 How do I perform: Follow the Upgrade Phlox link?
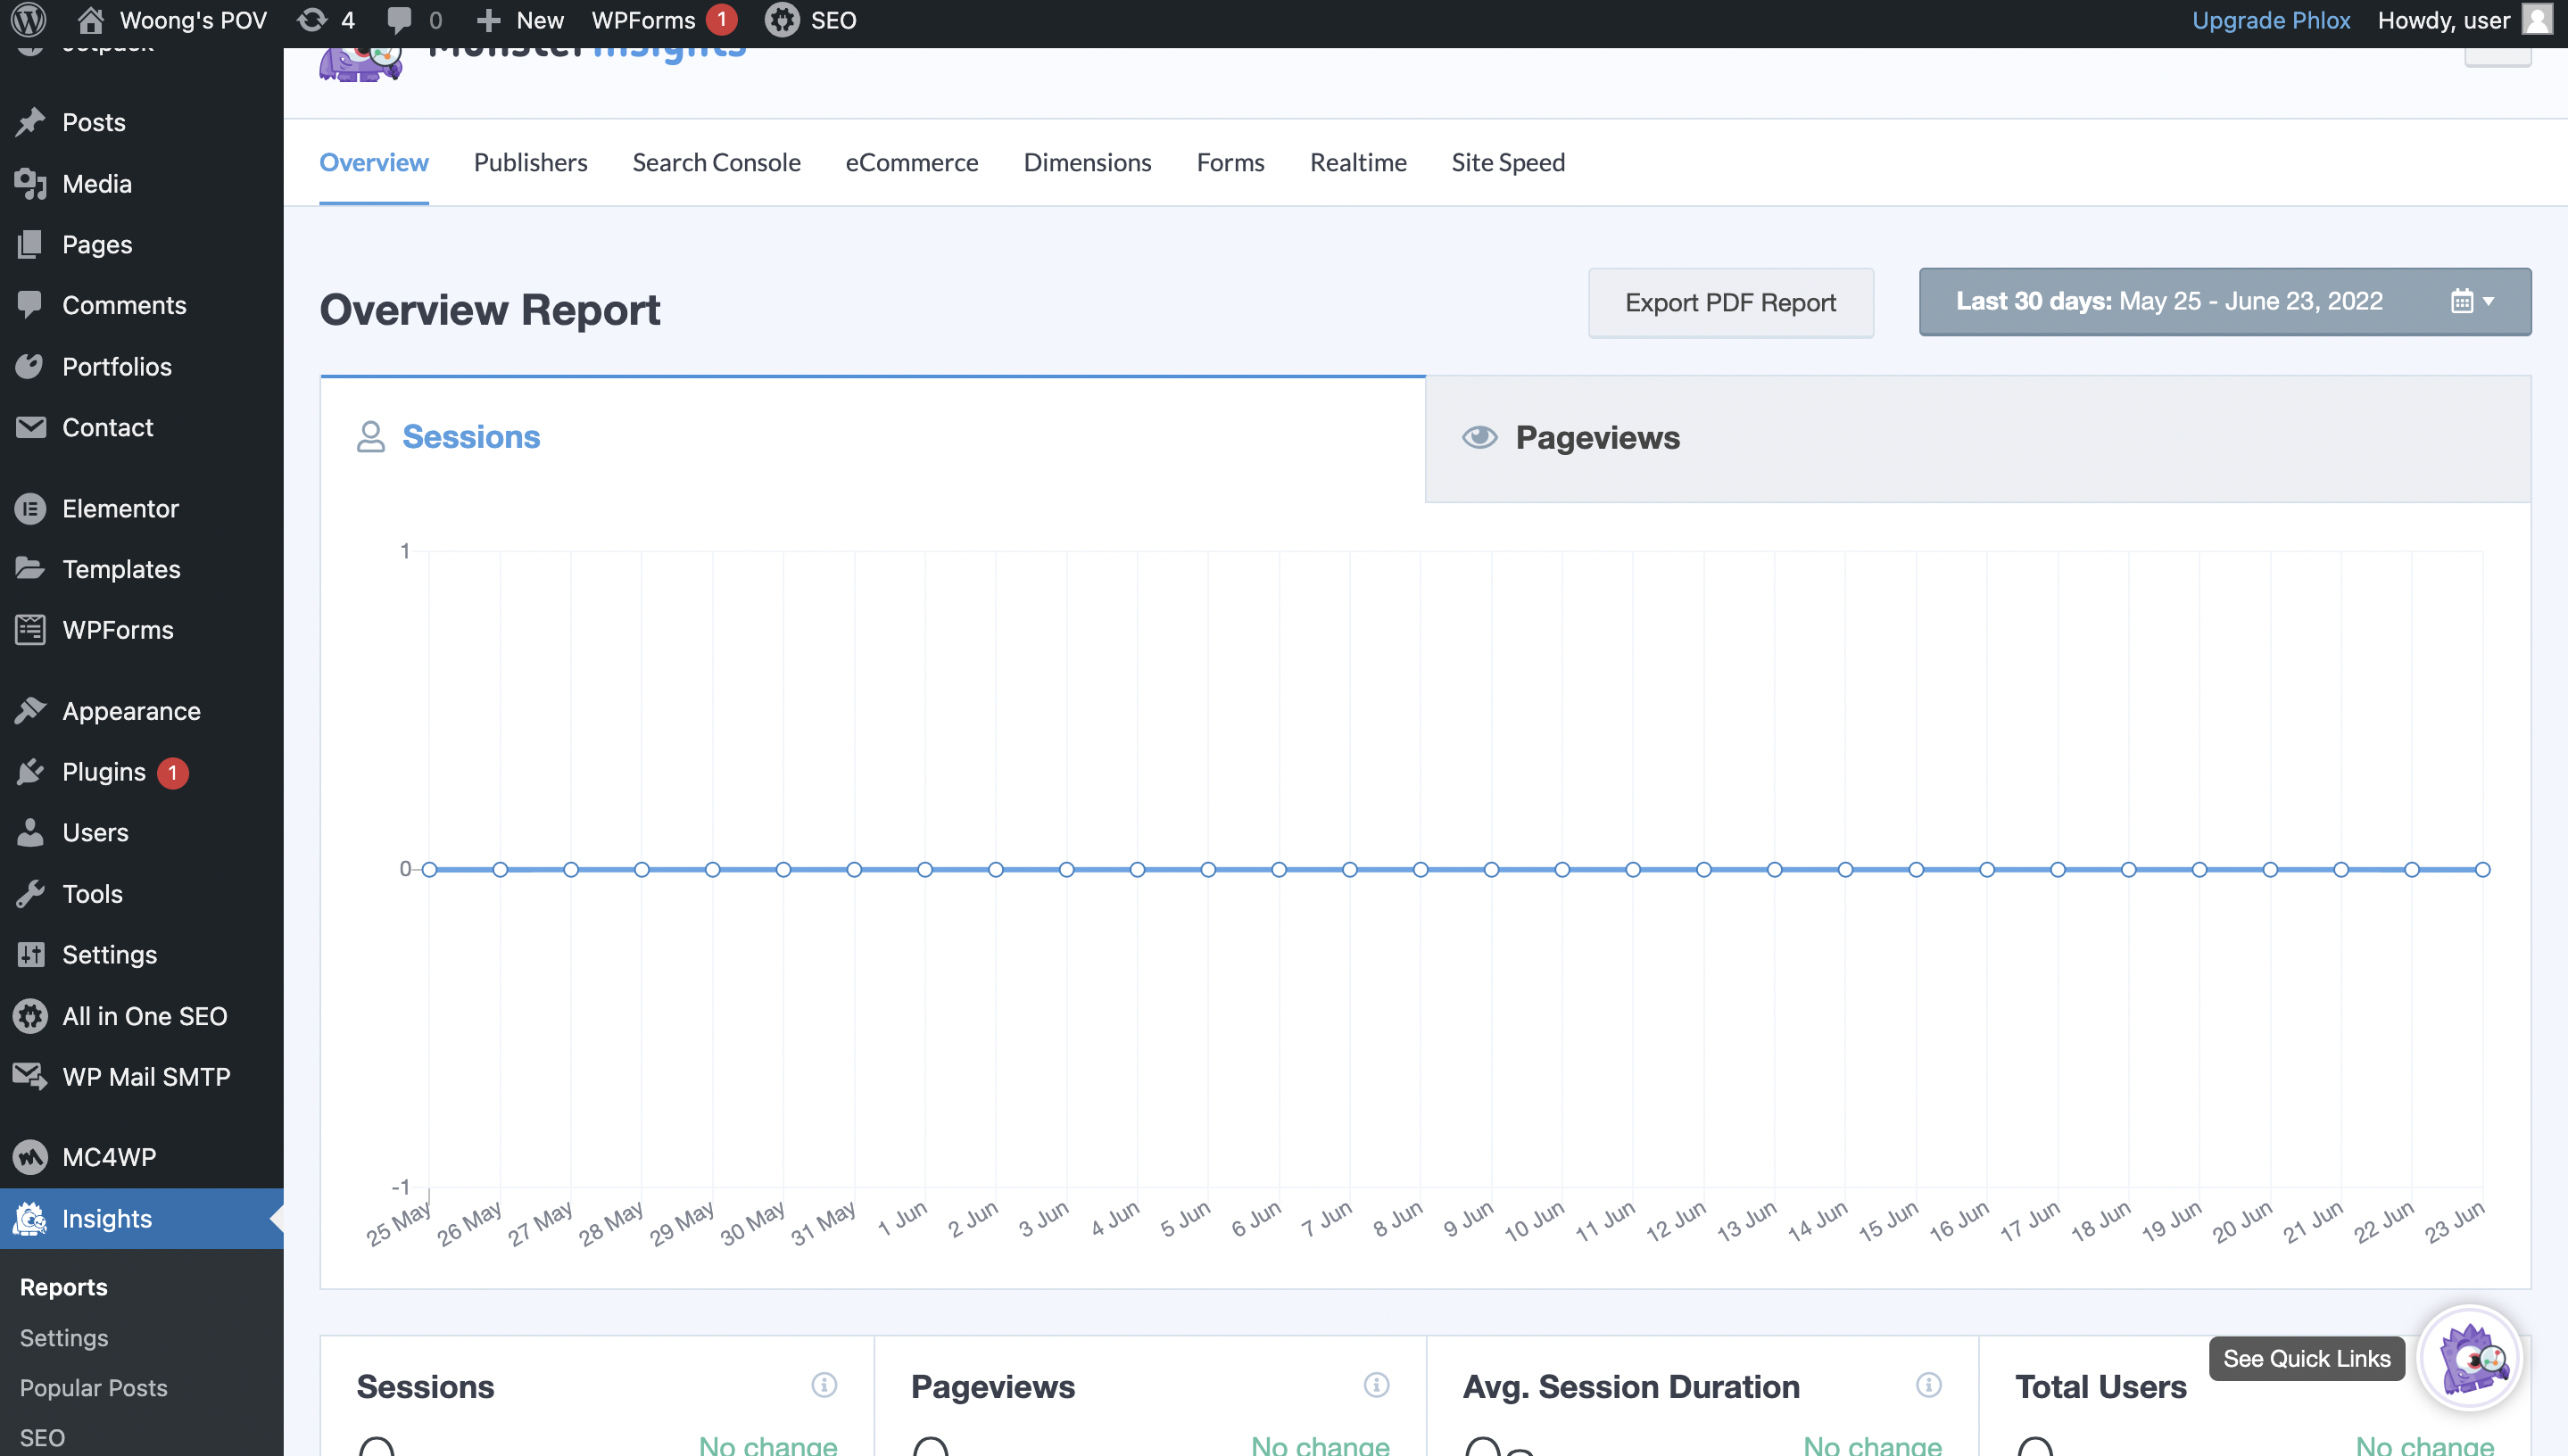pyautogui.click(x=2270, y=20)
